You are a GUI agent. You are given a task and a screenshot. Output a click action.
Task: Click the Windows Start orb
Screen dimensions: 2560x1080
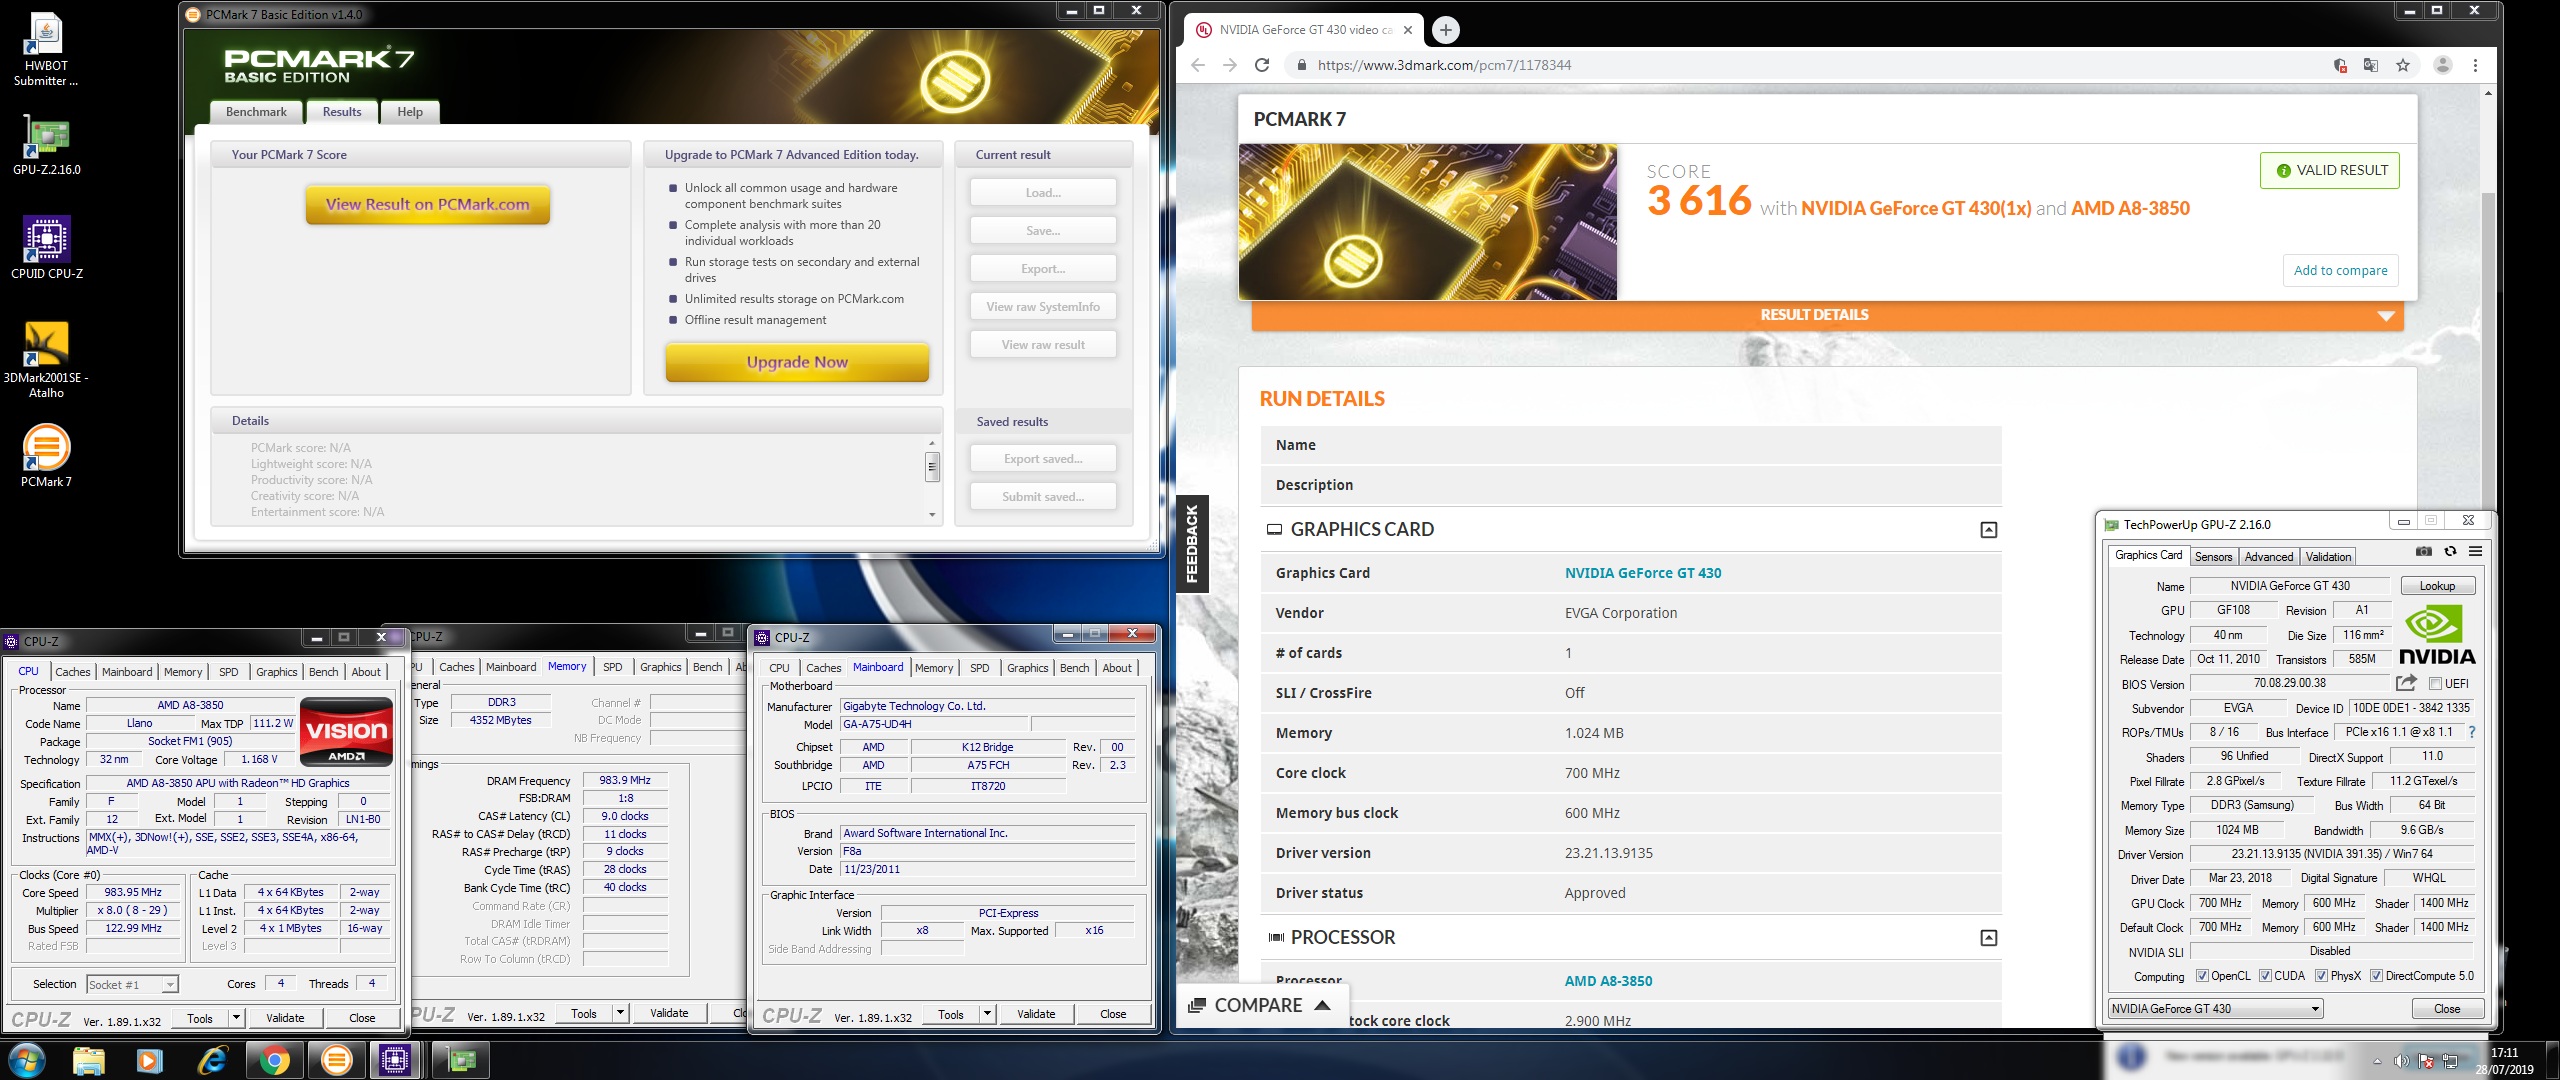pyautogui.click(x=27, y=1059)
